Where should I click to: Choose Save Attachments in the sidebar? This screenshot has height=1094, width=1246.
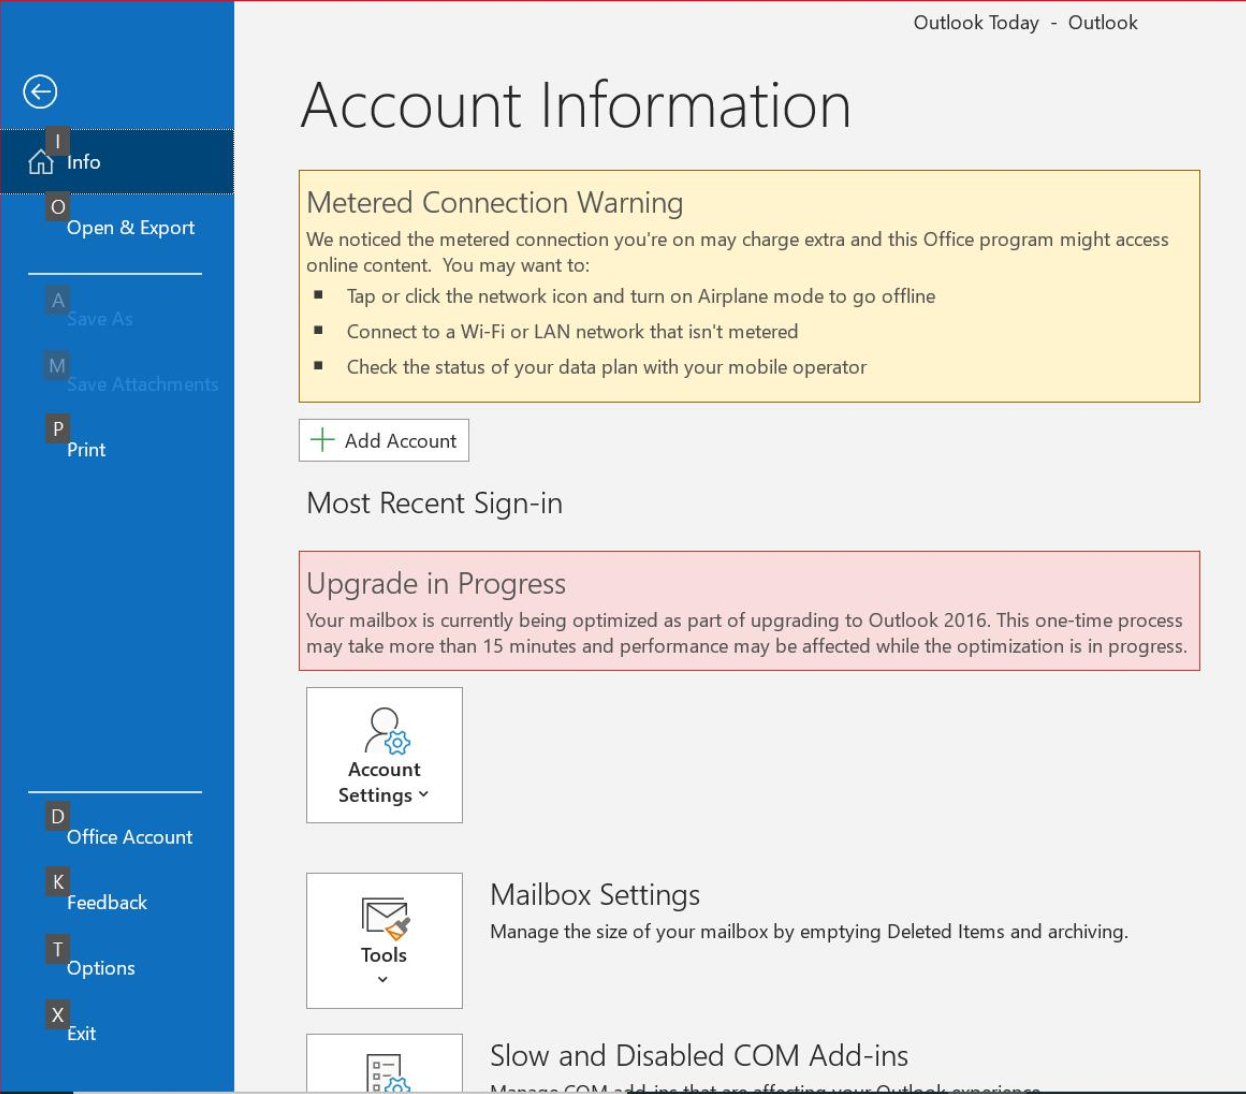coord(117,384)
